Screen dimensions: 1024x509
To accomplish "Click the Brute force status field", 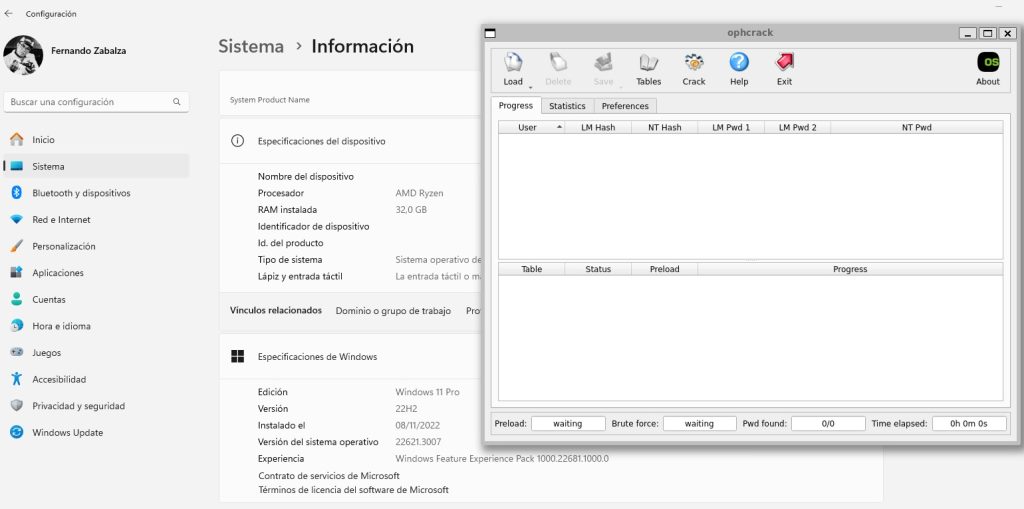I will pos(699,423).
